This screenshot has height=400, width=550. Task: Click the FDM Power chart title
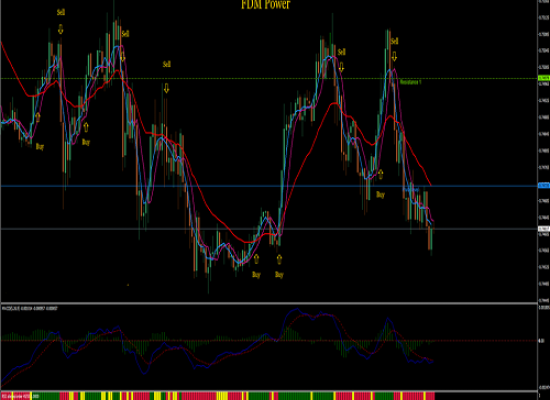(x=266, y=4)
